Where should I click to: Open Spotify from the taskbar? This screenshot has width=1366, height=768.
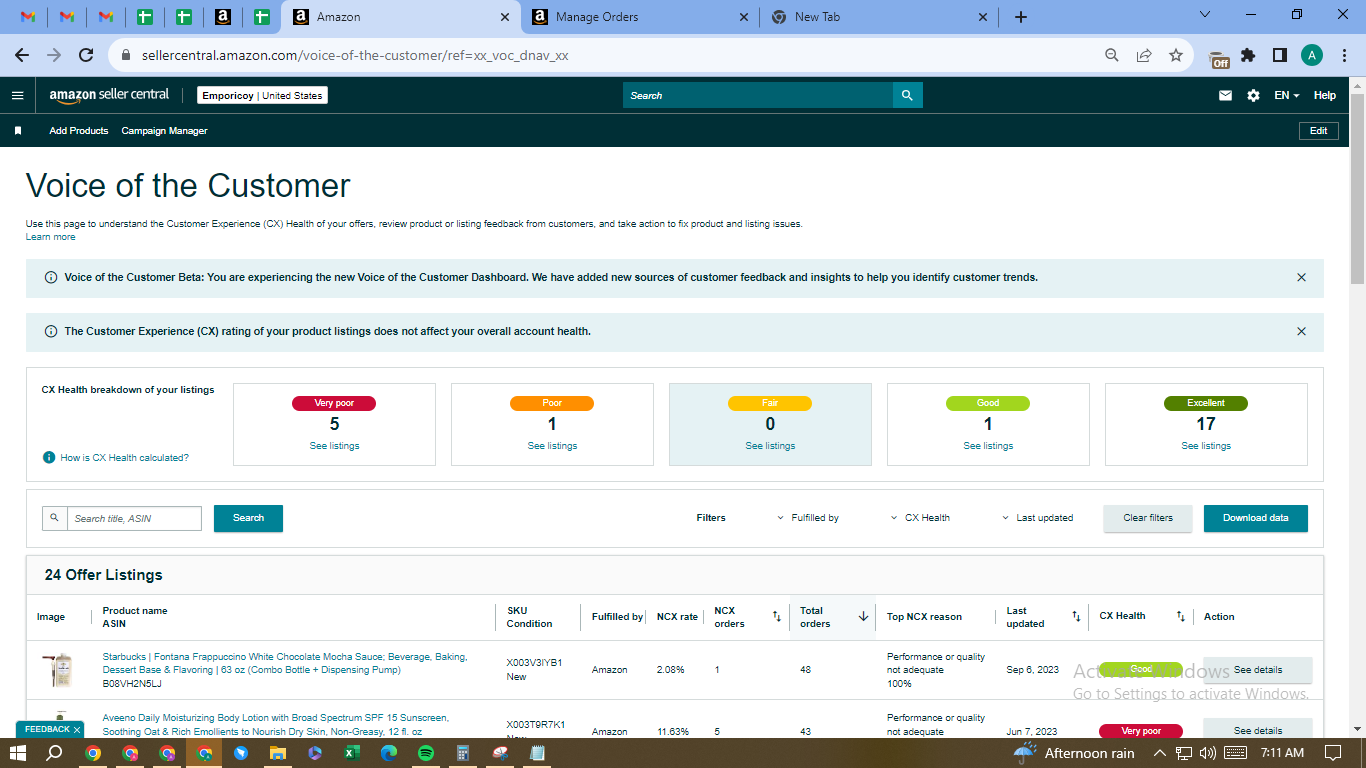pos(426,753)
